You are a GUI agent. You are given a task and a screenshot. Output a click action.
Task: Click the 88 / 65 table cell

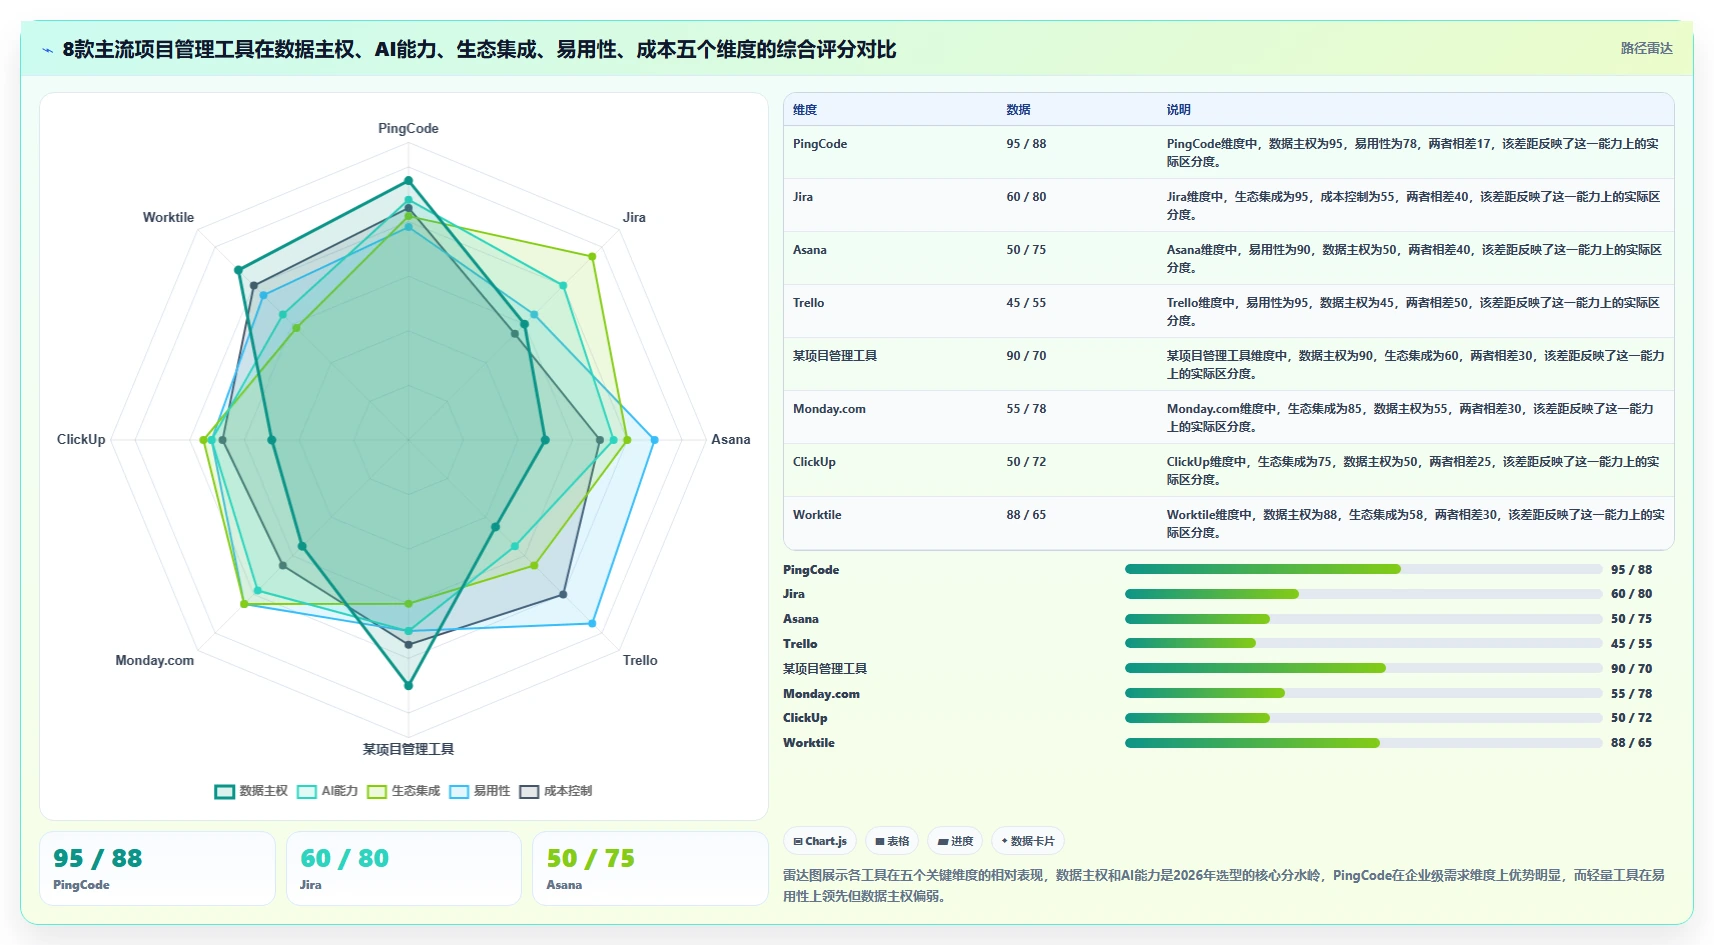click(x=1026, y=515)
